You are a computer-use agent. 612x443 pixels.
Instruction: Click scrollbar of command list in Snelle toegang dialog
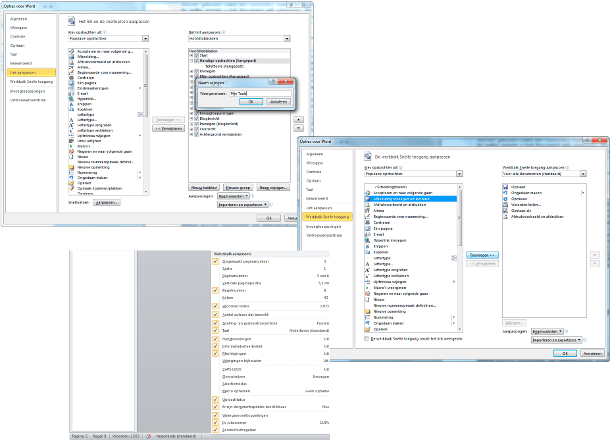point(459,258)
